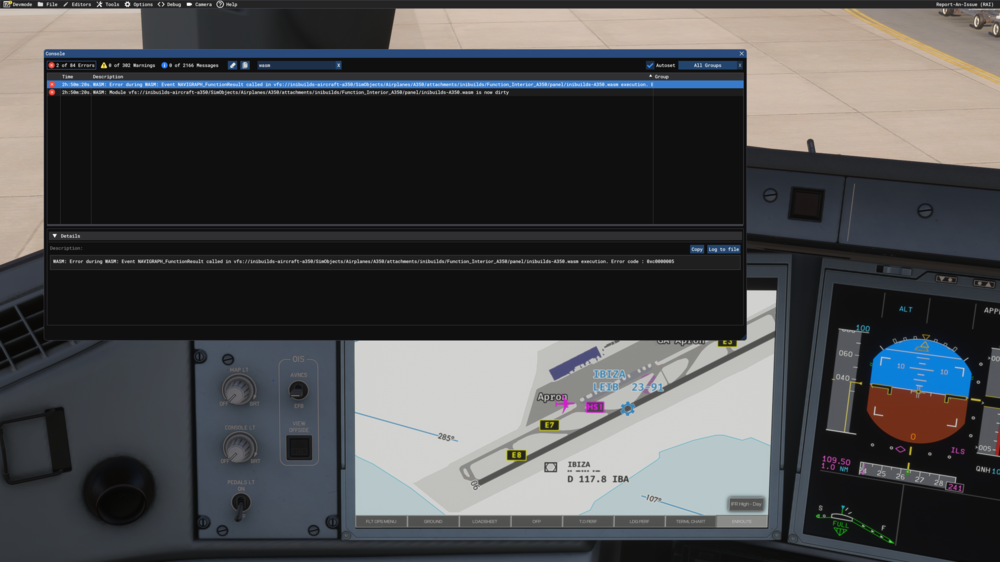Image resolution: width=1000 pixels, height=562 pixels.
Task: Click the error description text in Details
Action: [363, 262]
